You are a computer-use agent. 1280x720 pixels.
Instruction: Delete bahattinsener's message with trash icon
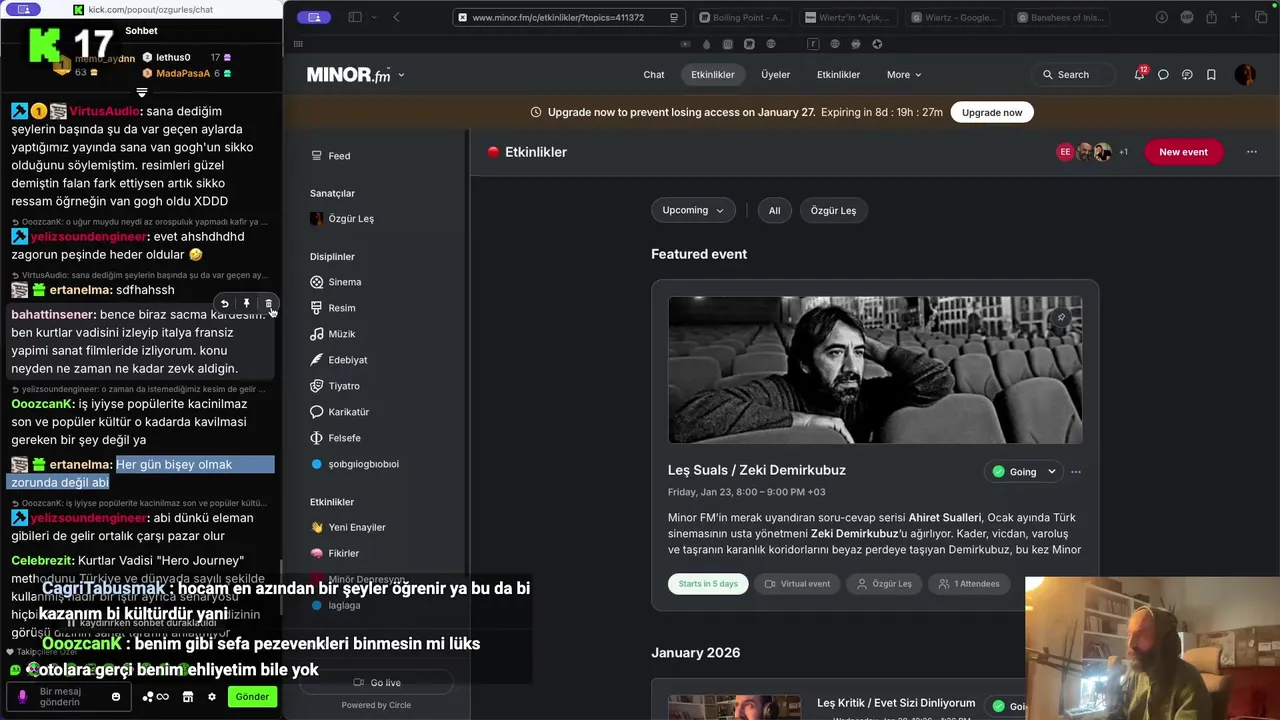point(268,303)
